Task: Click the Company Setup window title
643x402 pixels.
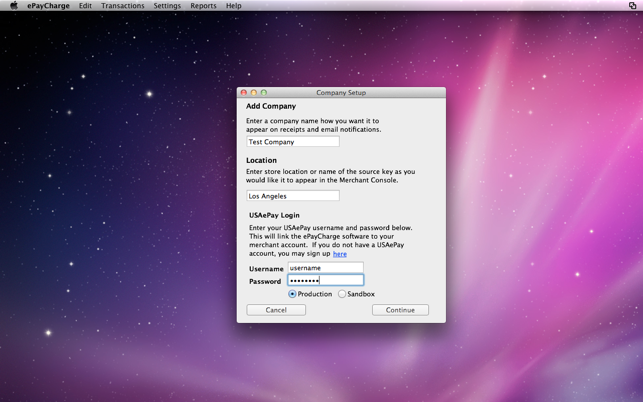Action: (x=341, y=92)
